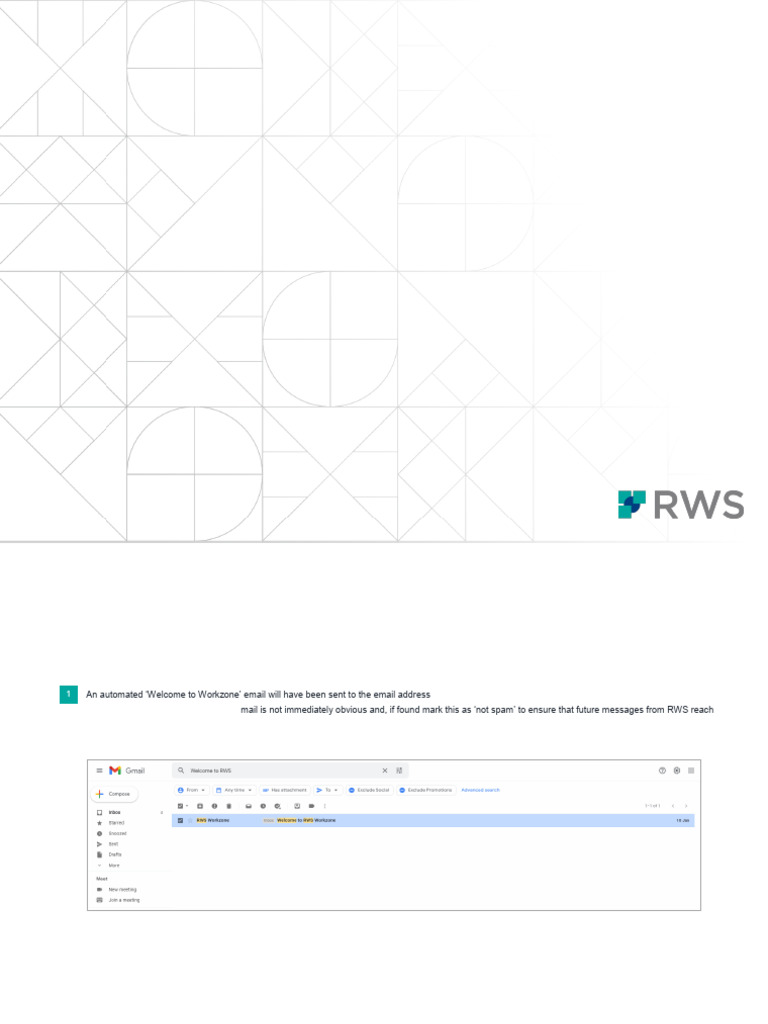Expand the More section in sidebar

113,865
